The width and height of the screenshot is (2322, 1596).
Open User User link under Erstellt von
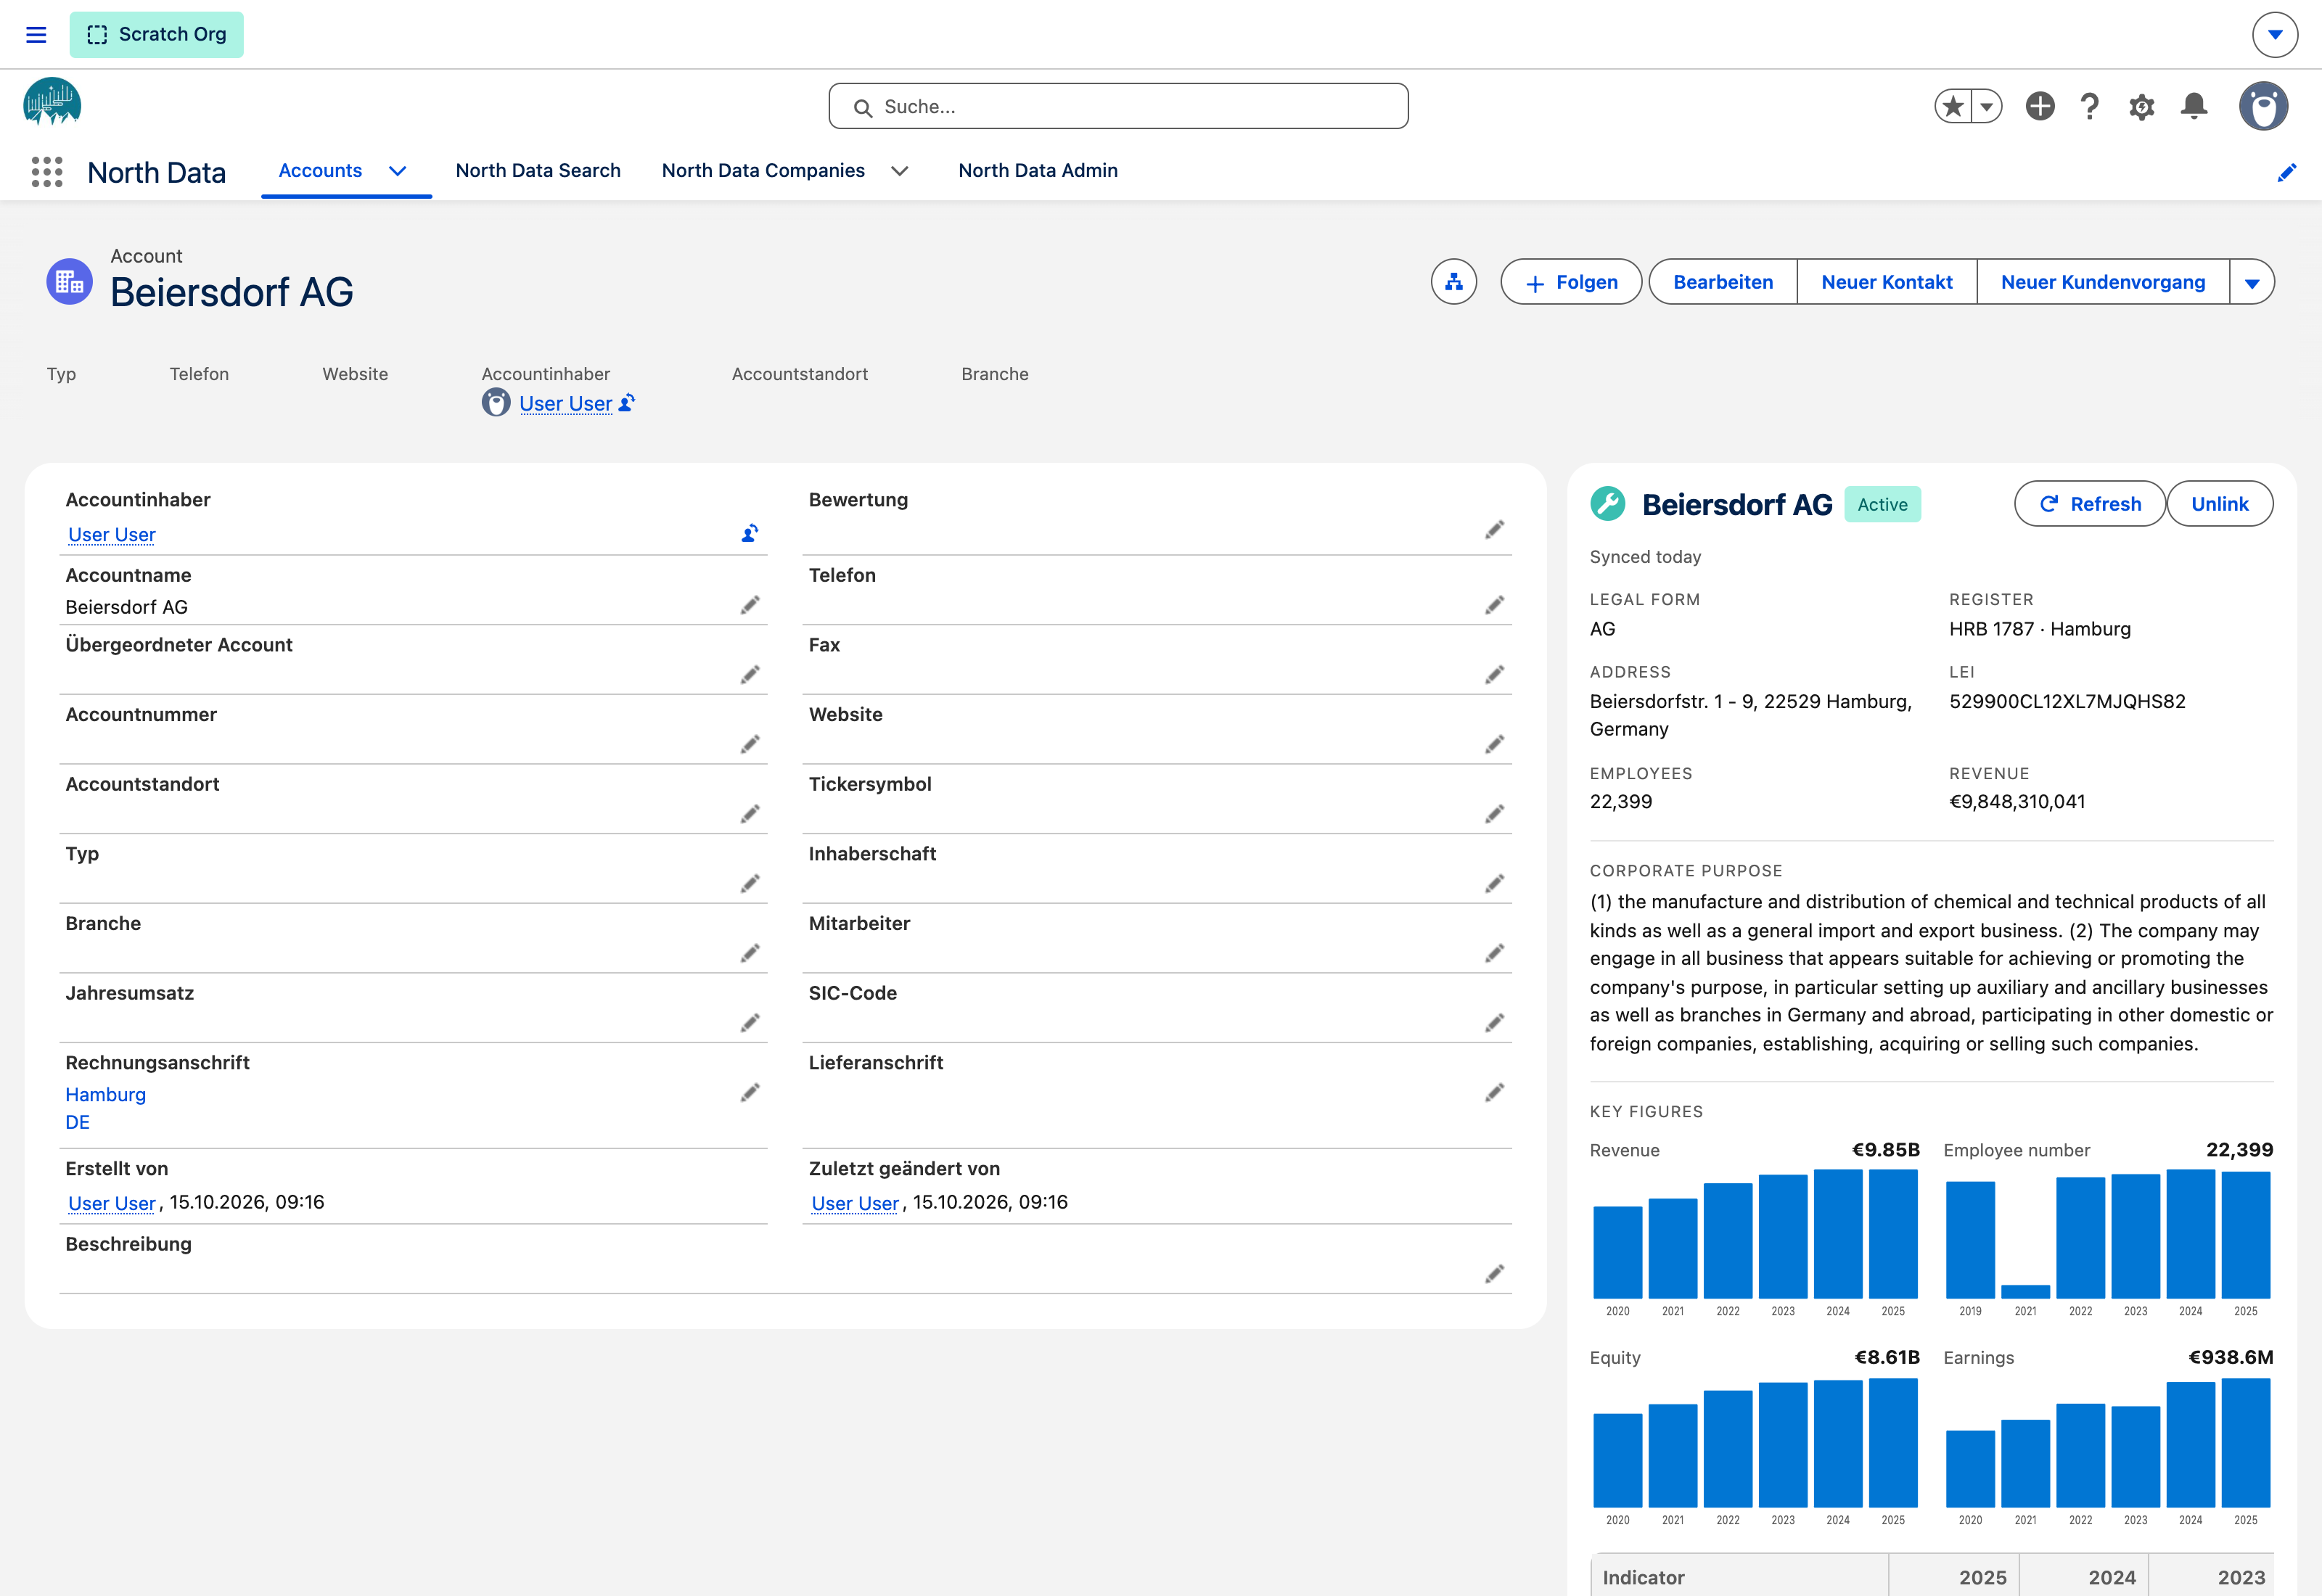(112, 1203)
